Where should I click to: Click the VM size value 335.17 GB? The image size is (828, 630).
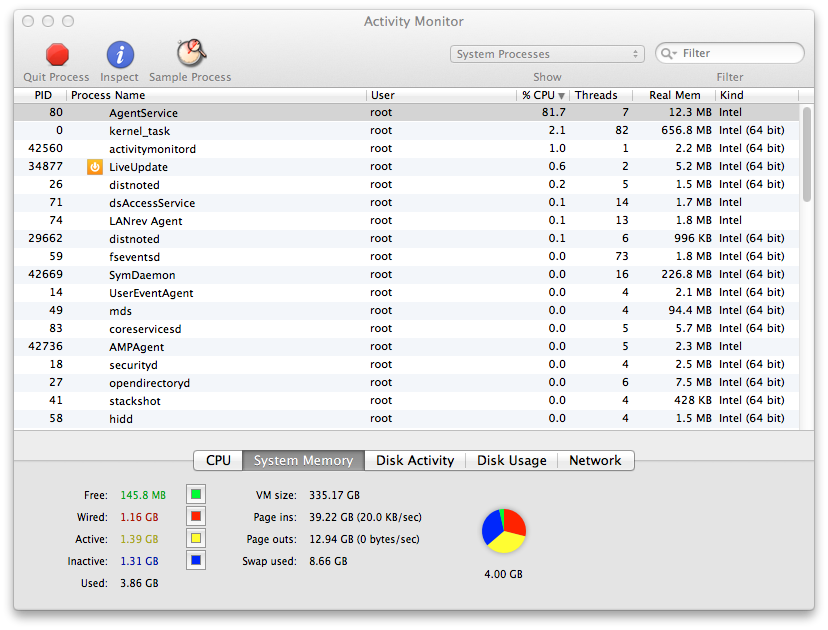pyautogui.click(x=334, y=495)
